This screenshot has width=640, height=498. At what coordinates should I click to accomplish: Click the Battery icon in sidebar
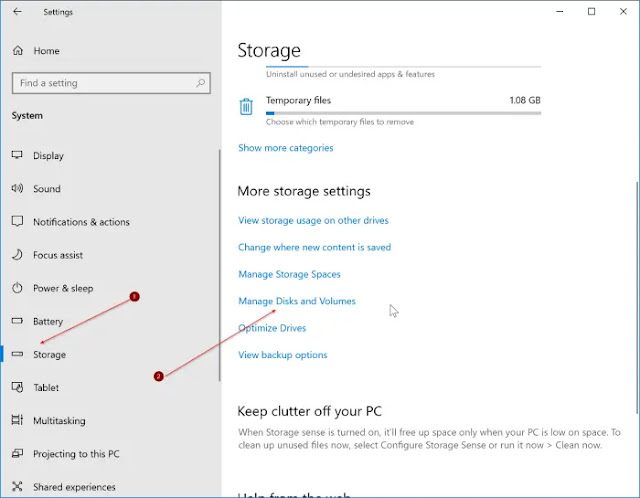[x=17, y=321]
